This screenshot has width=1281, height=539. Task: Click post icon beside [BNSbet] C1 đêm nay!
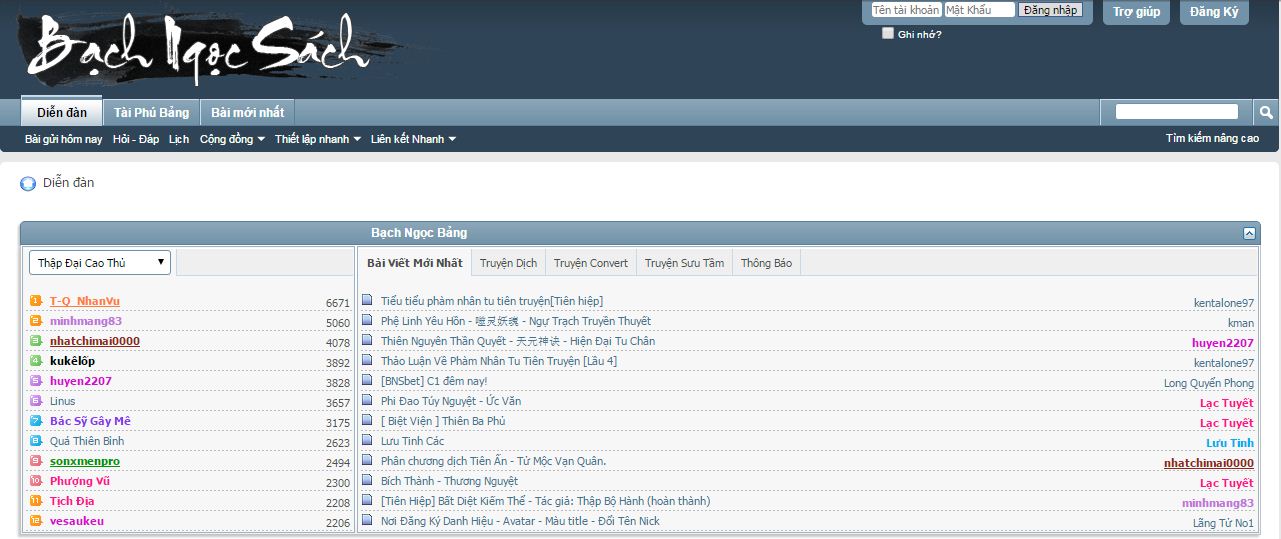point(367,381)
